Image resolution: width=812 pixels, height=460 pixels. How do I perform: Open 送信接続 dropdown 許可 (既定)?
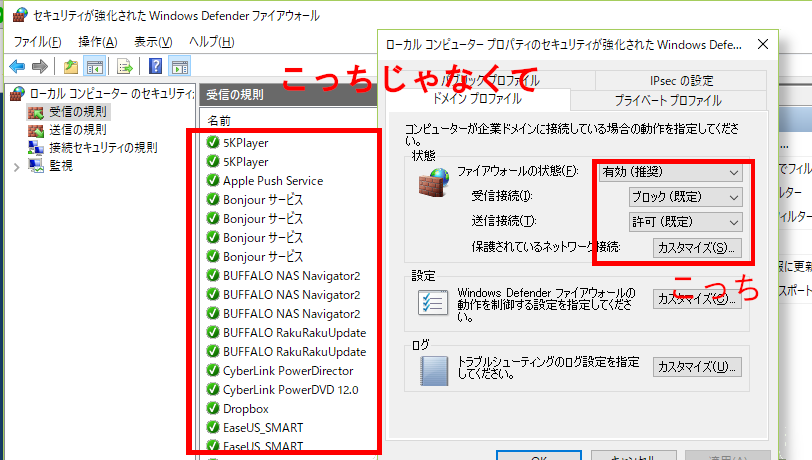coord(686,222)
